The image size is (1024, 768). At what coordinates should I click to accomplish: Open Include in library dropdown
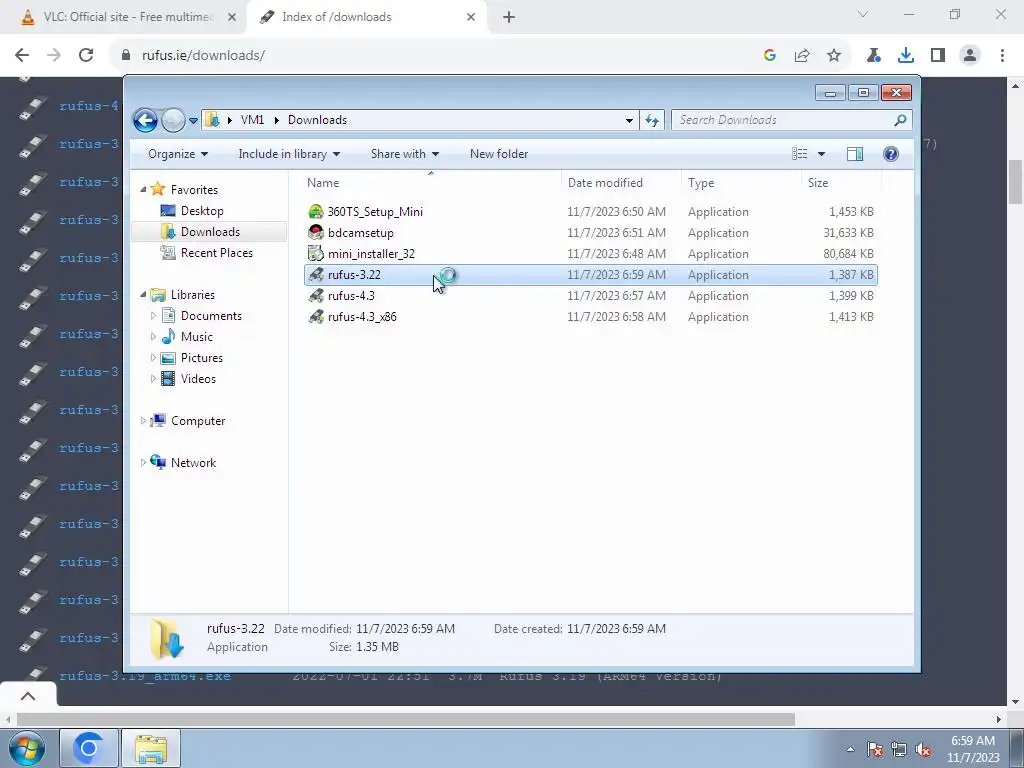click(289, 154)
